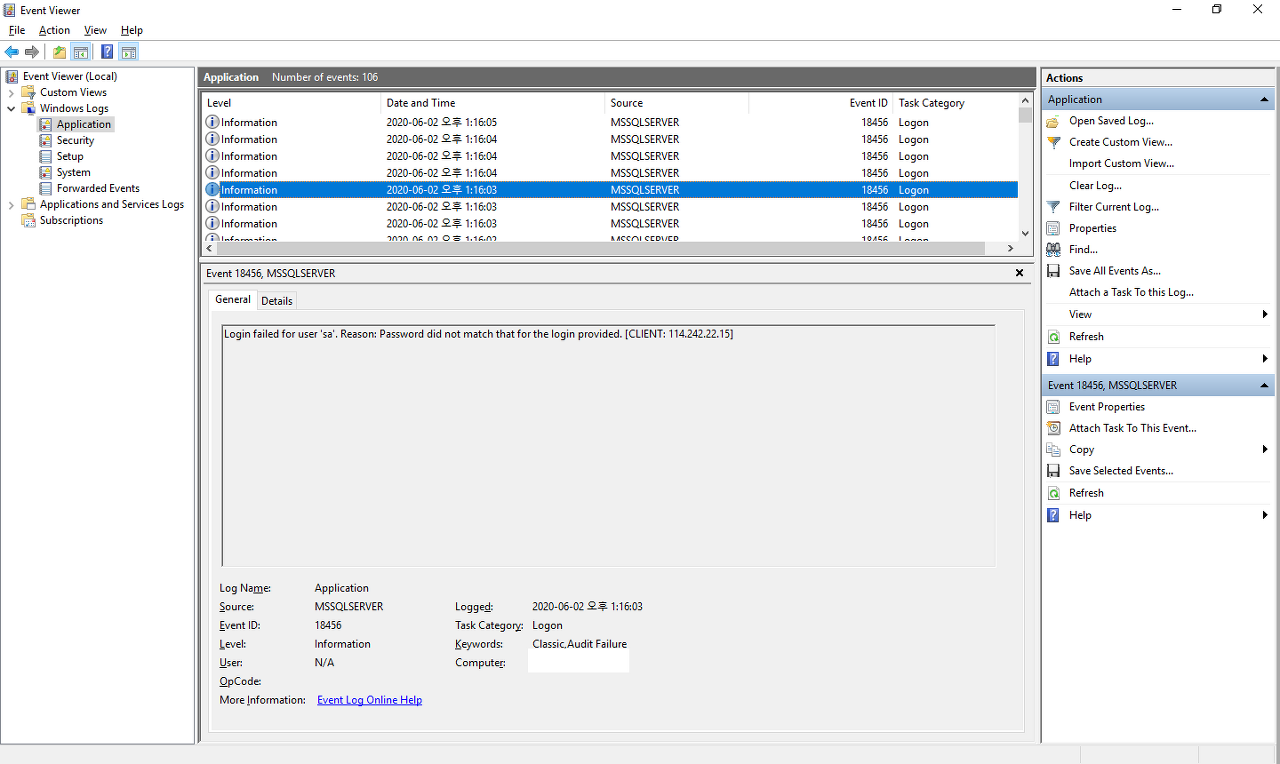1280x764 pixels.
Task: Click info icon of the 1:16:05 event row
Action: tap(212, 122)
